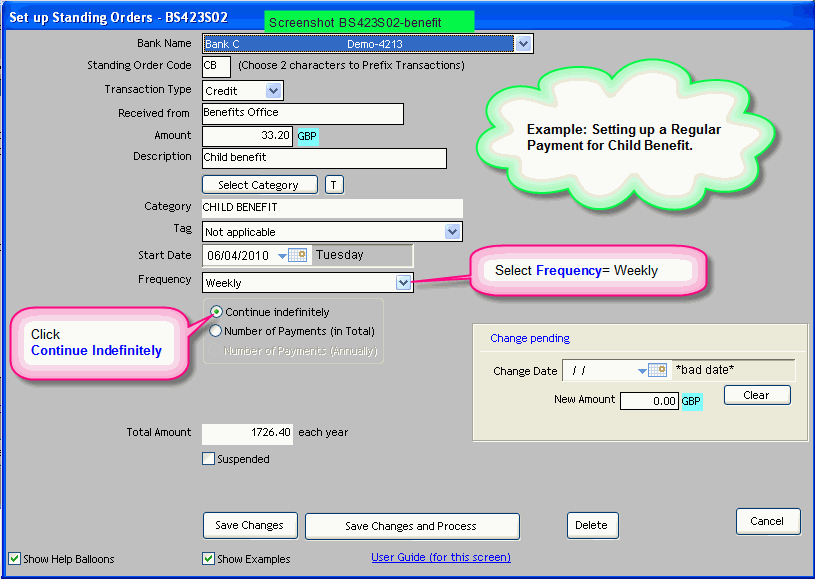Image resolution: width=815 pixels, height=579 pixels.
Task: Click the Description text field
Action: click(324, 158)
